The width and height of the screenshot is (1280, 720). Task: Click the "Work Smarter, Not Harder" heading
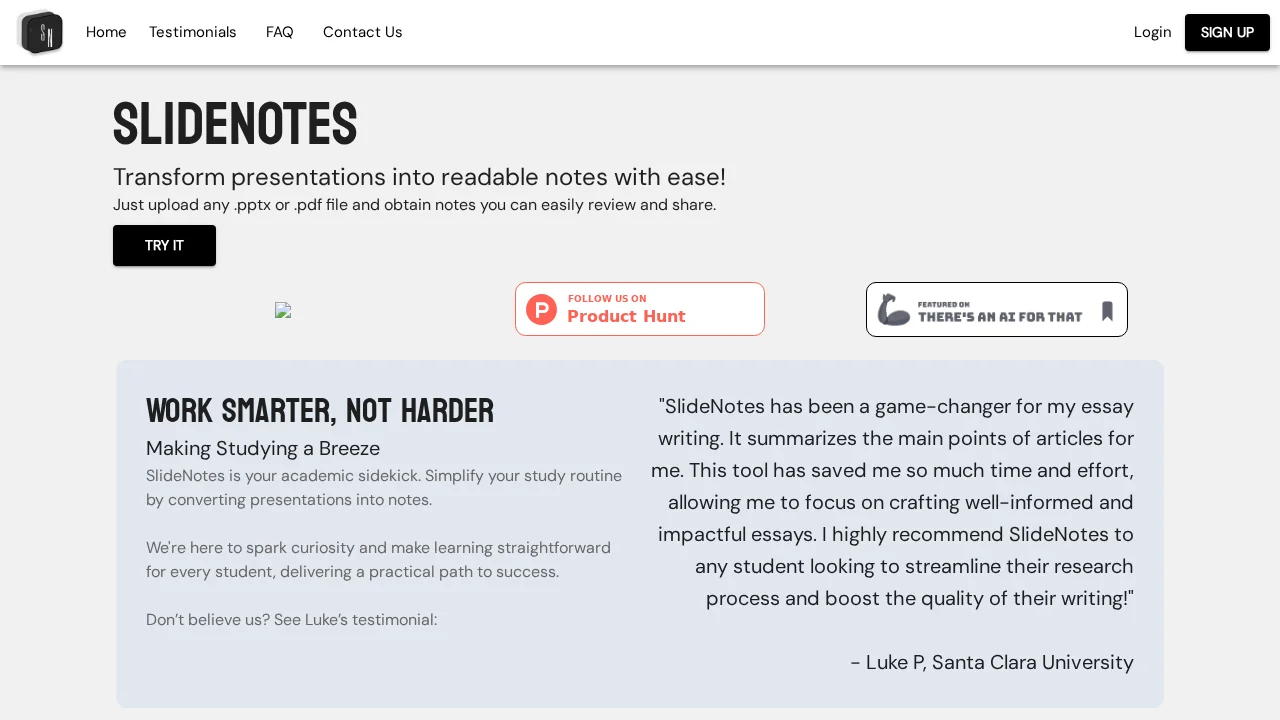pos(320,410)
